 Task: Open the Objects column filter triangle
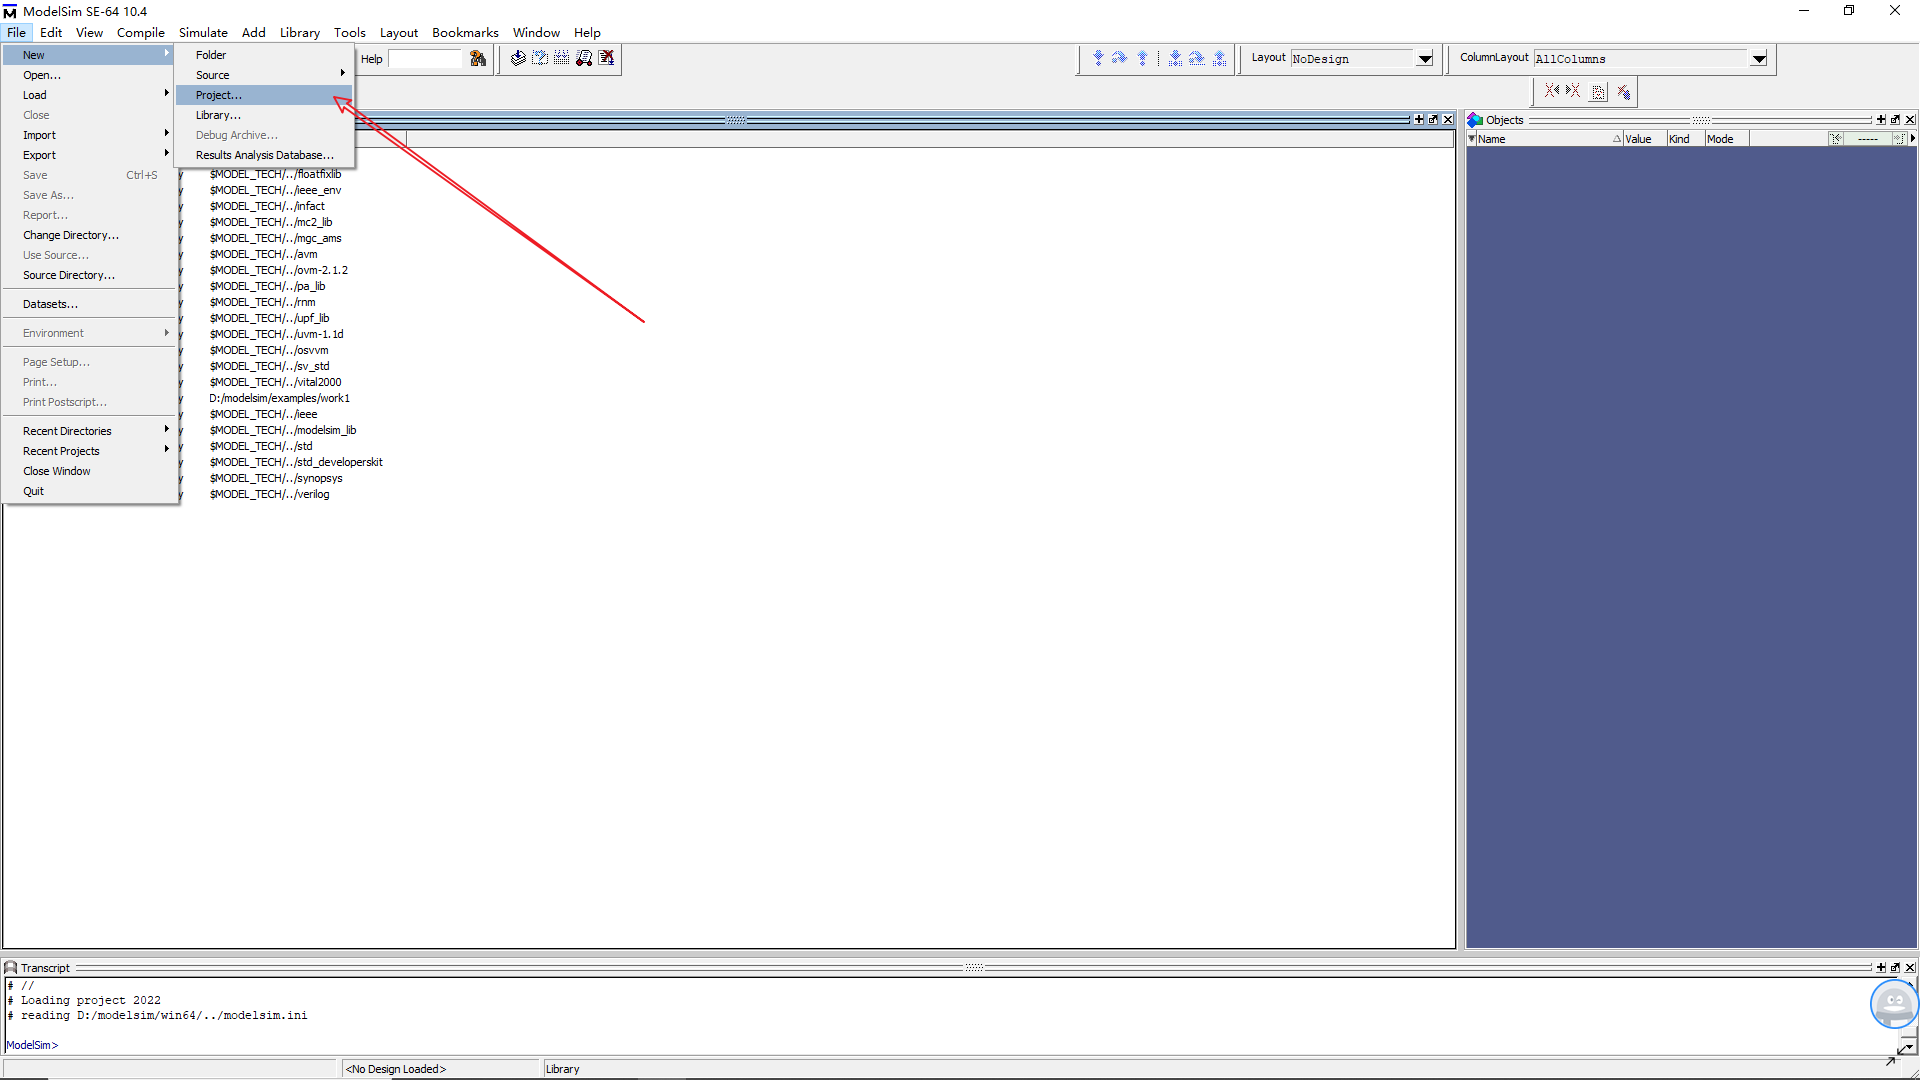1472,139
